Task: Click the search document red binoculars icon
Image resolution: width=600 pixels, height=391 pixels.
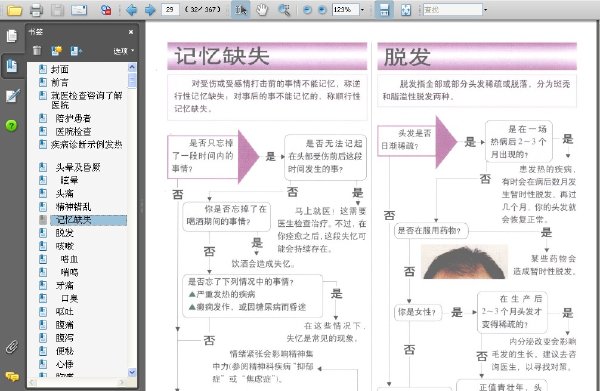Action: click(106, 10)
